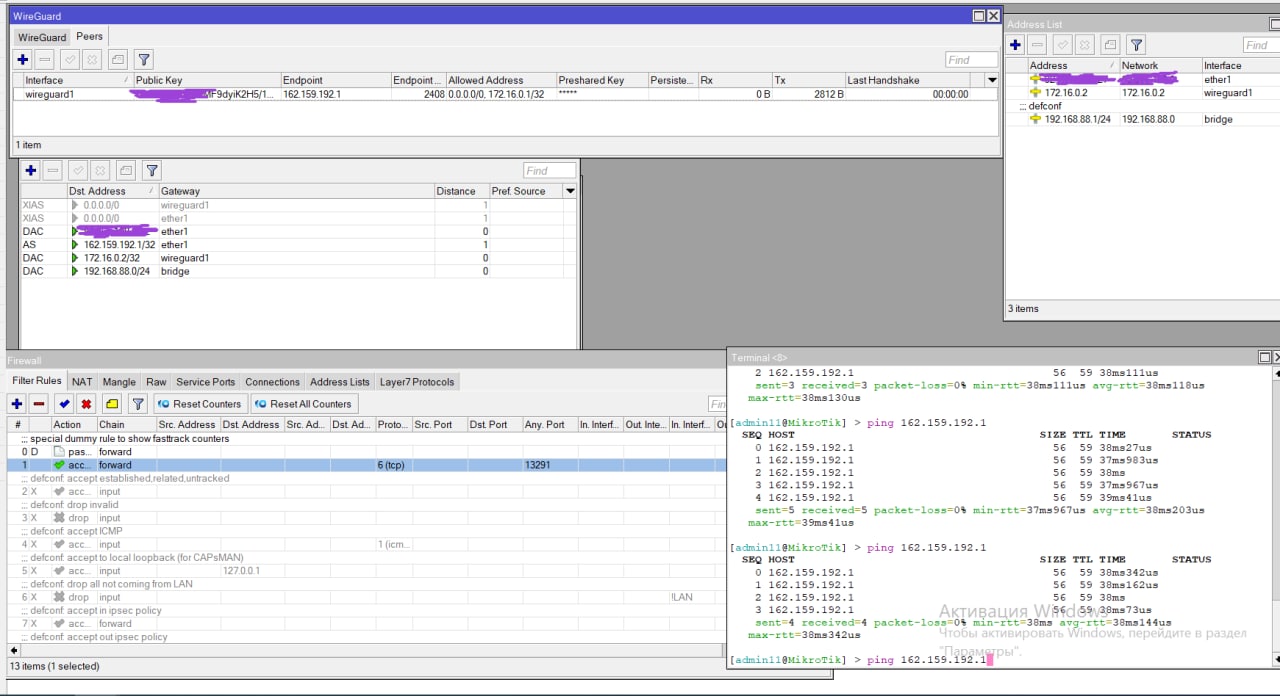This screenshot has height=696, width=1280.
Task: Click comment icon in Address List toolbar
Action: (x=1111, y=45)
